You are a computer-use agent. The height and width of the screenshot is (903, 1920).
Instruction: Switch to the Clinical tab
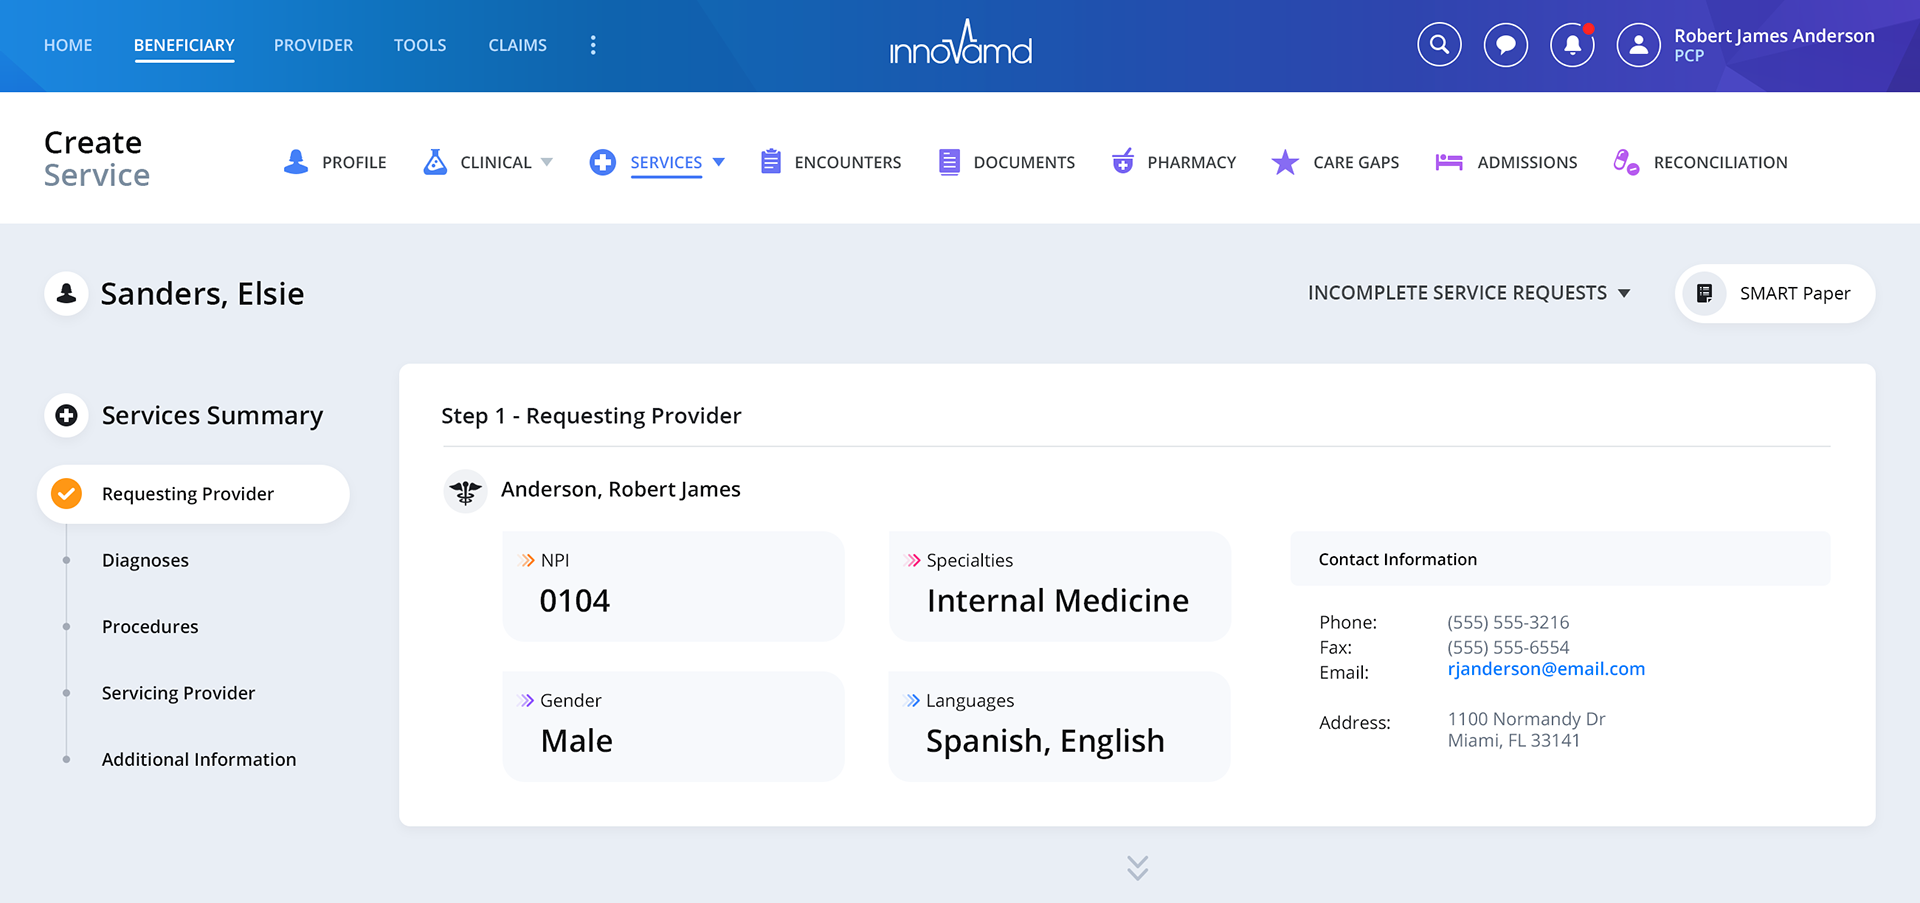click(x=487, y=162)
